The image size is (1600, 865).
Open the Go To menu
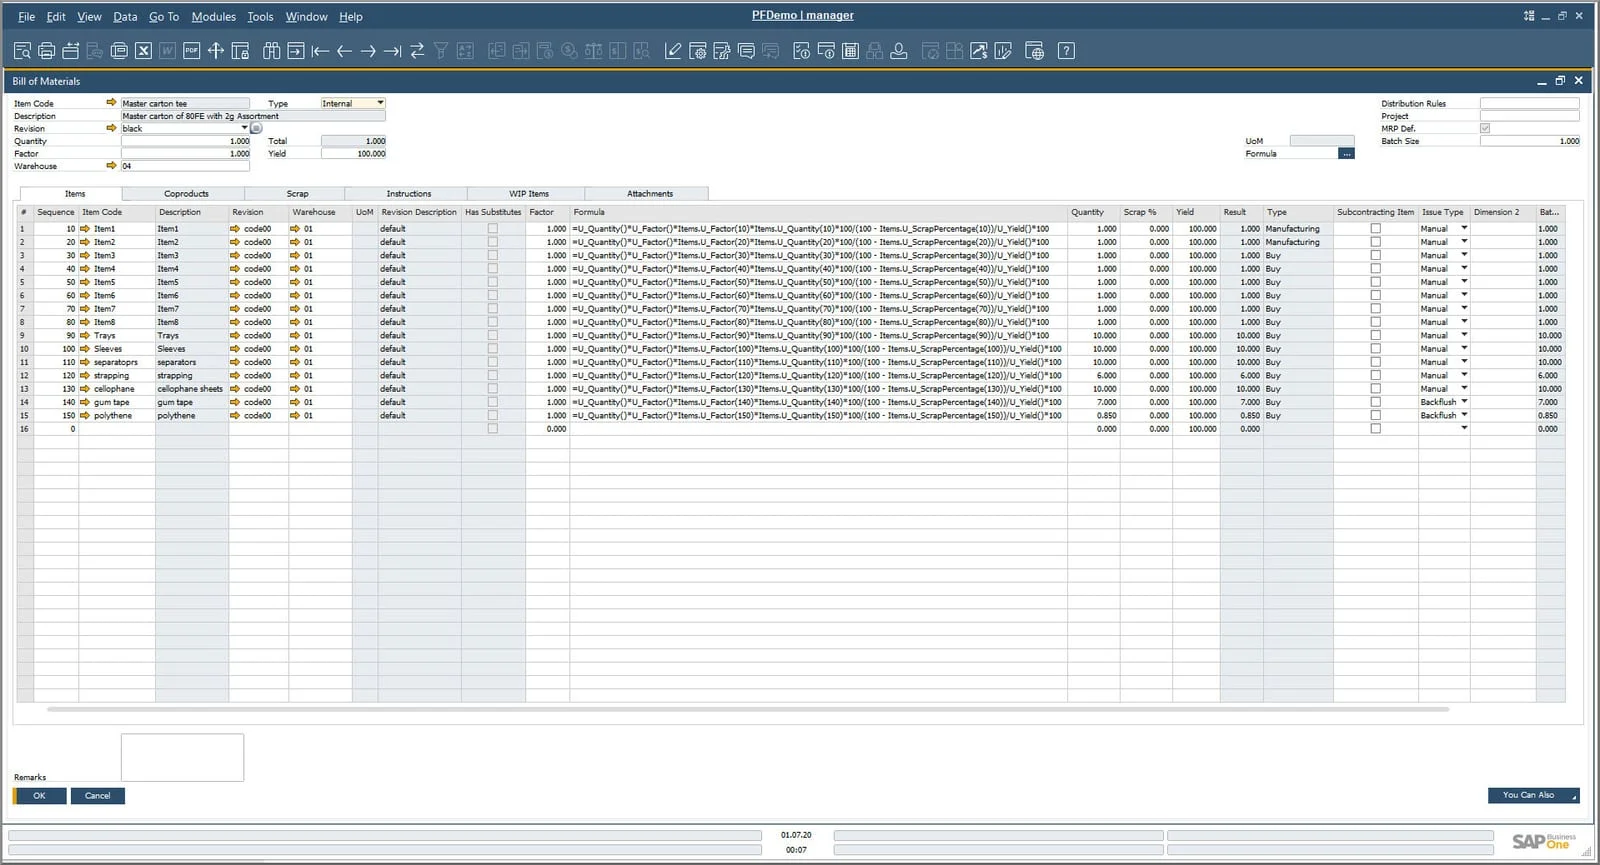click(164, 17)
